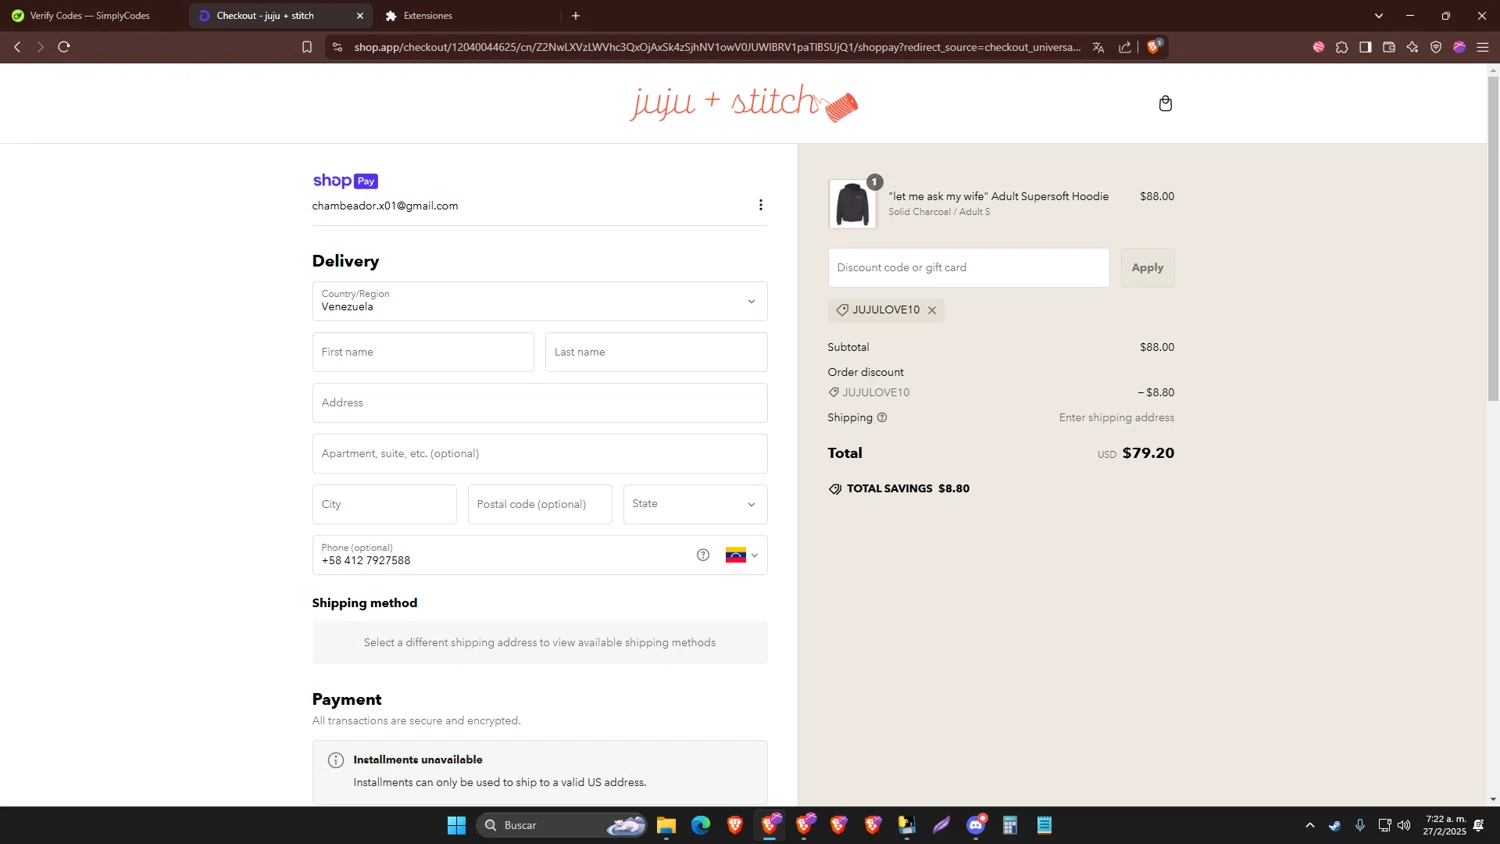The width and height of the screenshot is (1500, 844).
Task: Click the Shipping info help icon
Action: (882, 418)
